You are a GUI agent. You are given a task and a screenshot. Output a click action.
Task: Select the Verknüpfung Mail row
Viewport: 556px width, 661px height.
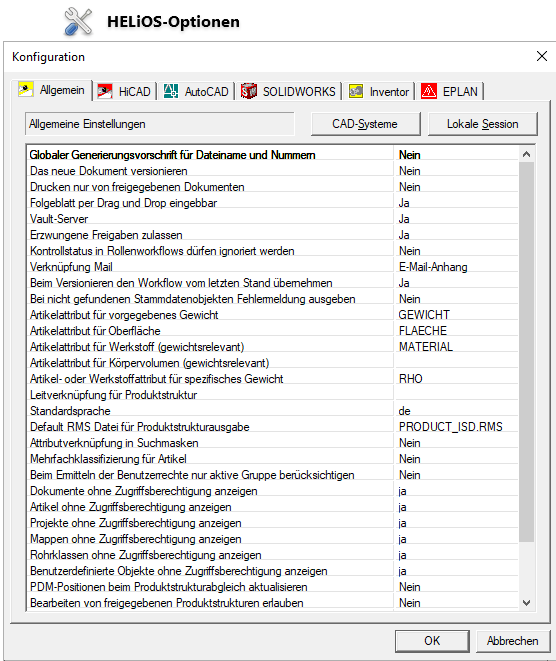pyautogui.click(x=273, y=267)
